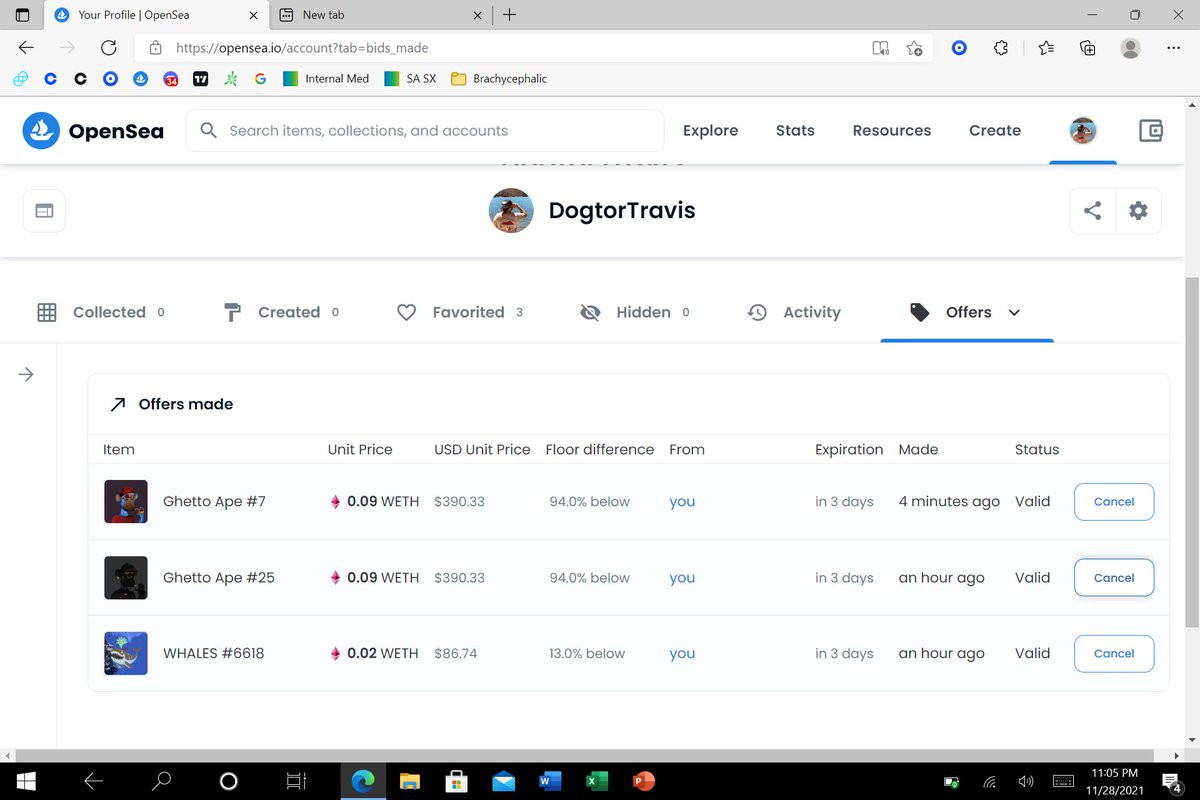Open a new browser tab with plus button
Image resolution: width=1200 pixels, height=800 pixels.
pyautogui.click(x=509, y=15)
